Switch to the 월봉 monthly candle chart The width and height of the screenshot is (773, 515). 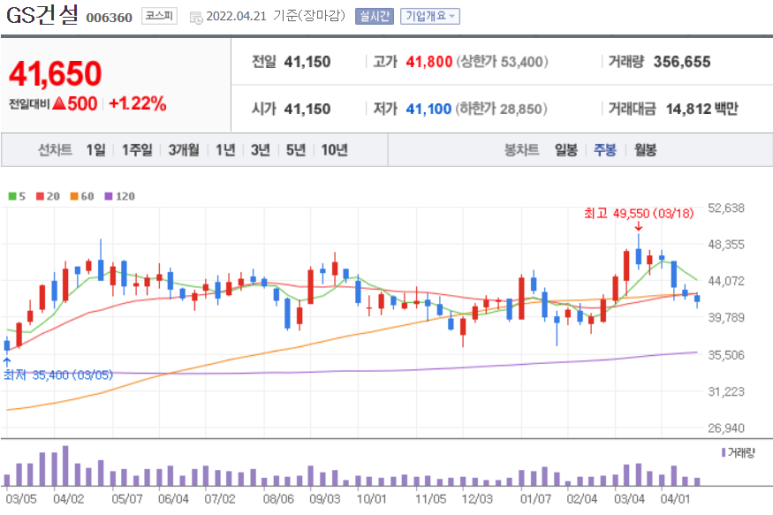[x=645, y=150]
